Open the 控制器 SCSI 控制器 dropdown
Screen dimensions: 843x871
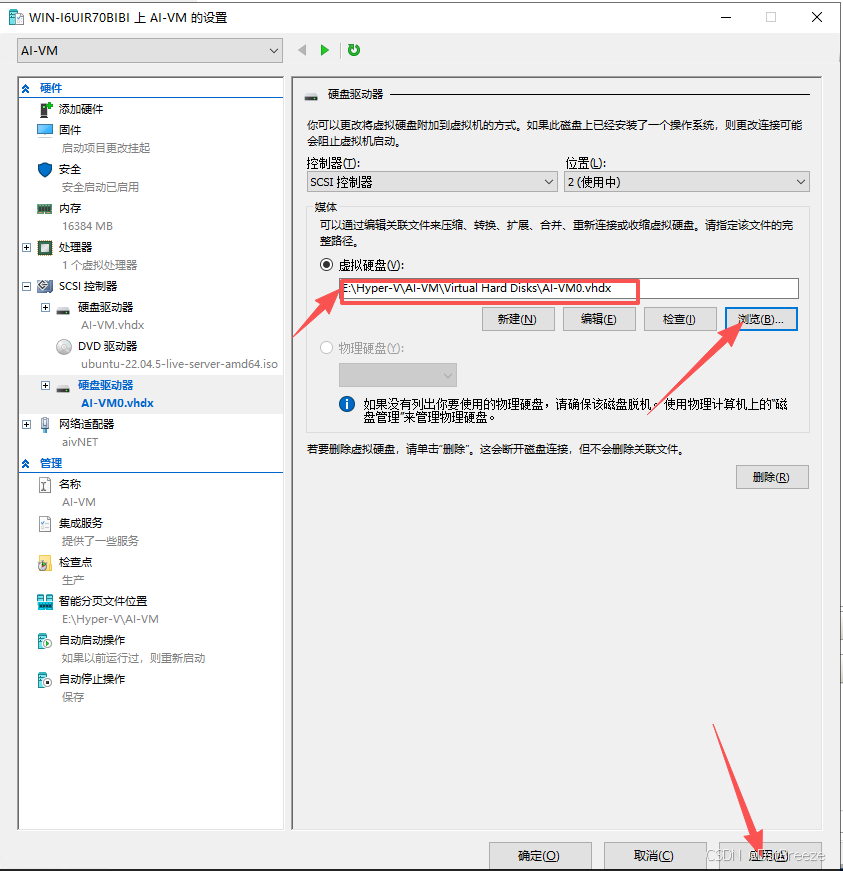(x=432, y=182)
